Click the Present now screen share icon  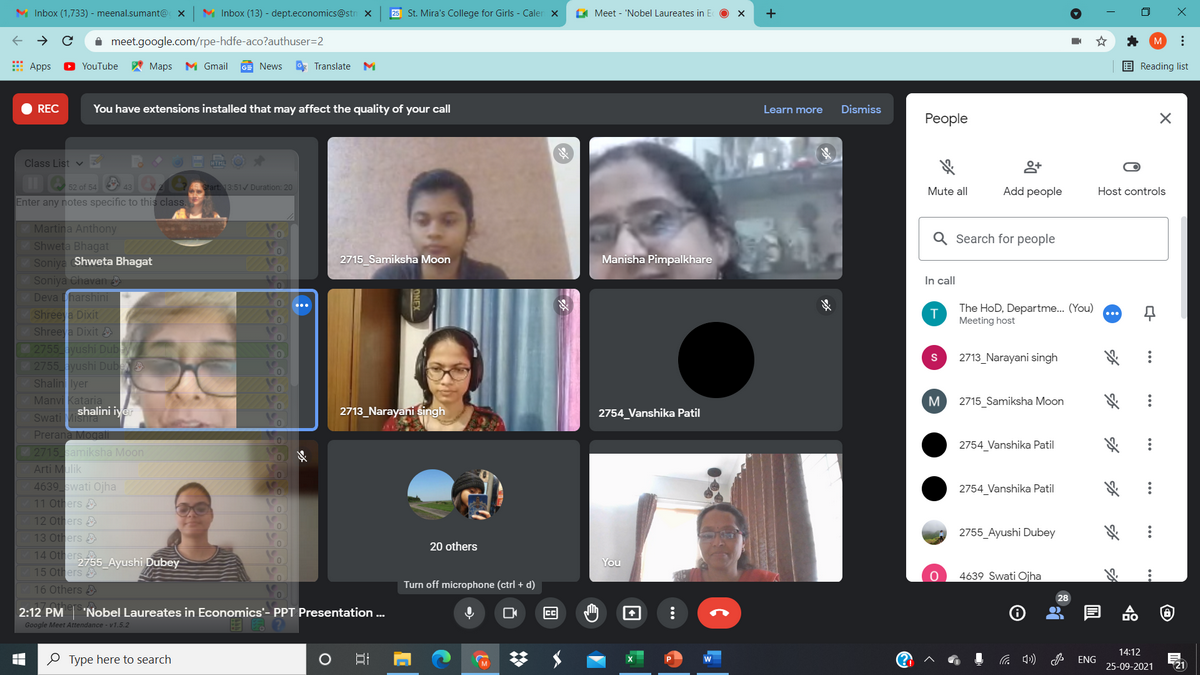point(632,613)
